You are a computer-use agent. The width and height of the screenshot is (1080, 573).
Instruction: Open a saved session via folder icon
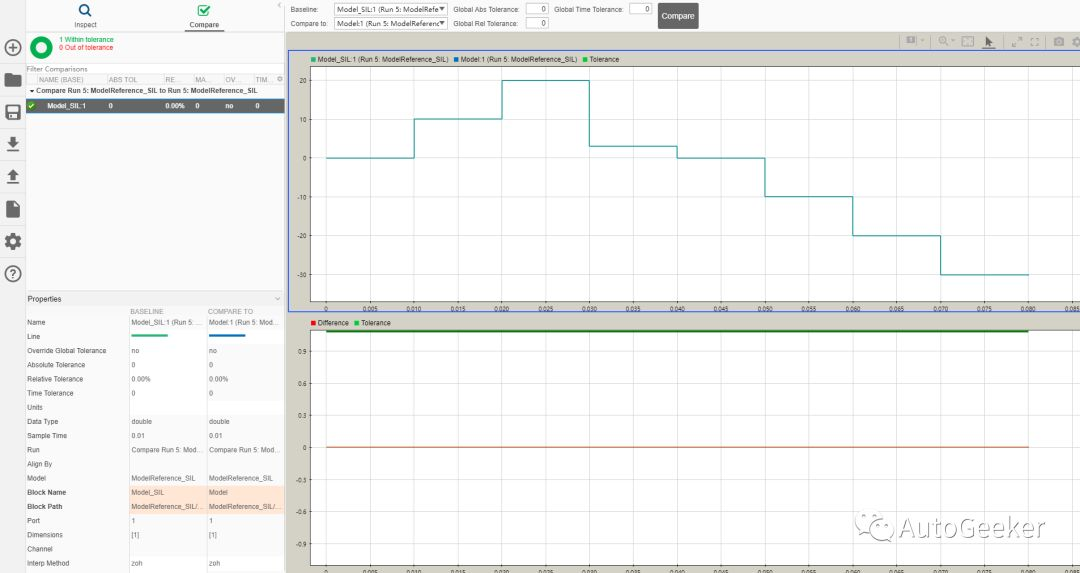click(x=12, y=80)
